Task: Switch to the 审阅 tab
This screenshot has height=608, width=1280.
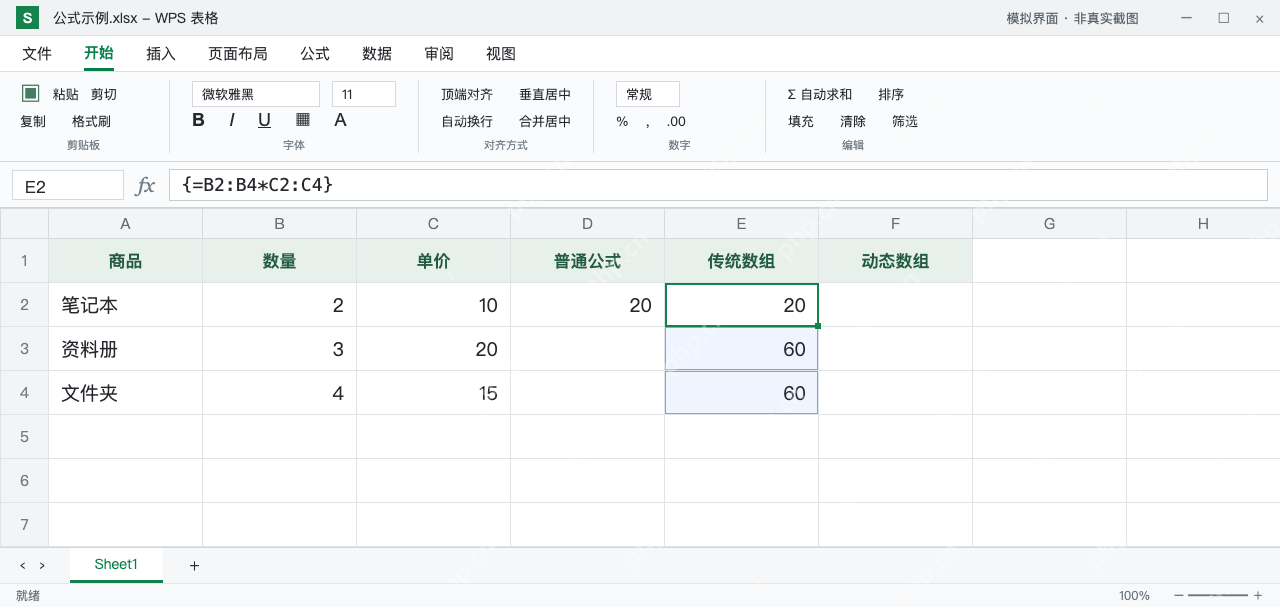Action: pos(439,54)
